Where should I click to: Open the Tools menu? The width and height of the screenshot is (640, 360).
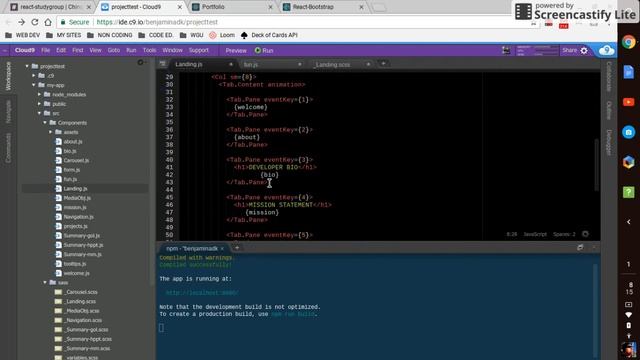149,50
